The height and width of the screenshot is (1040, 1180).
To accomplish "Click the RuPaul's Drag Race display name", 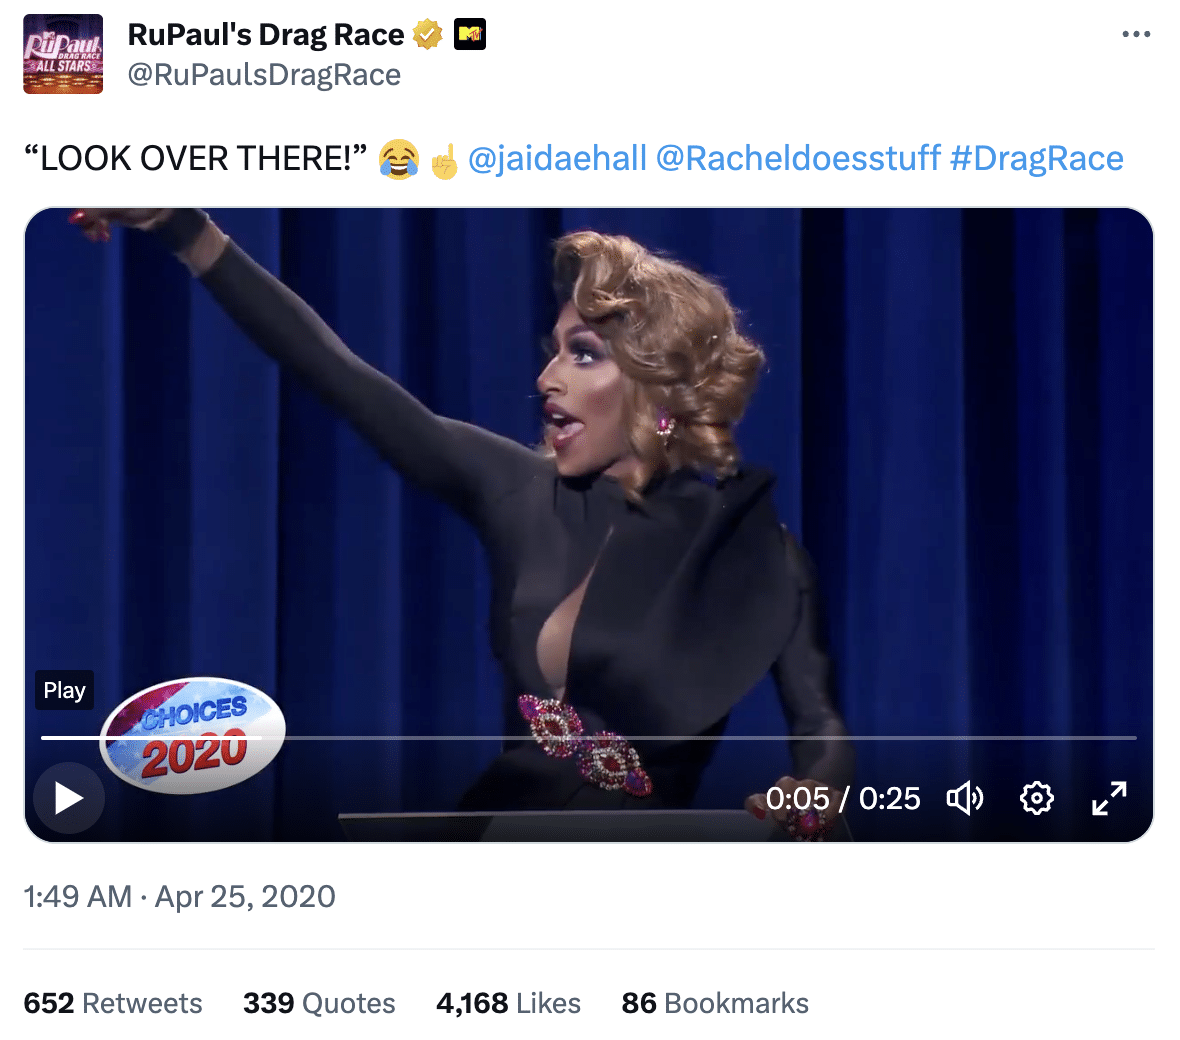I will 266,35.
